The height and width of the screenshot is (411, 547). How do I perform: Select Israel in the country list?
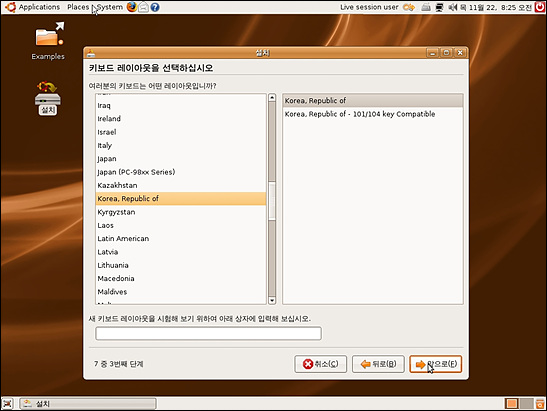pyautogui.click(x=181, y=132)
